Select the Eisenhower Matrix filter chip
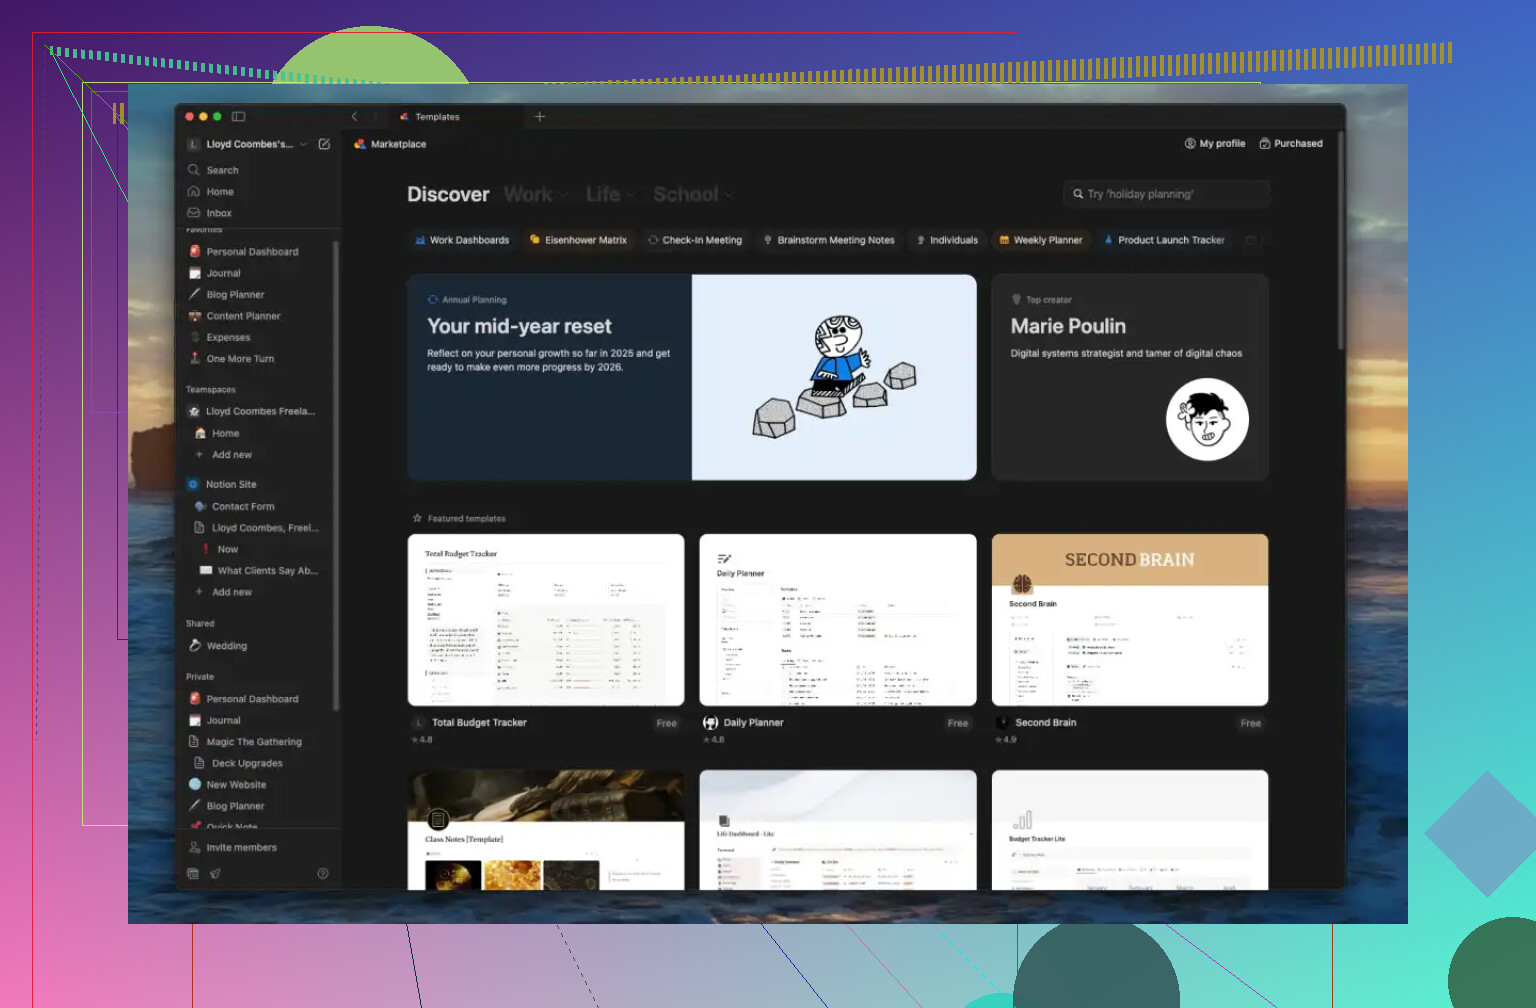The height and width of the screenshot is (1008, 1536). pyautogui.click(x=578, y=240)
